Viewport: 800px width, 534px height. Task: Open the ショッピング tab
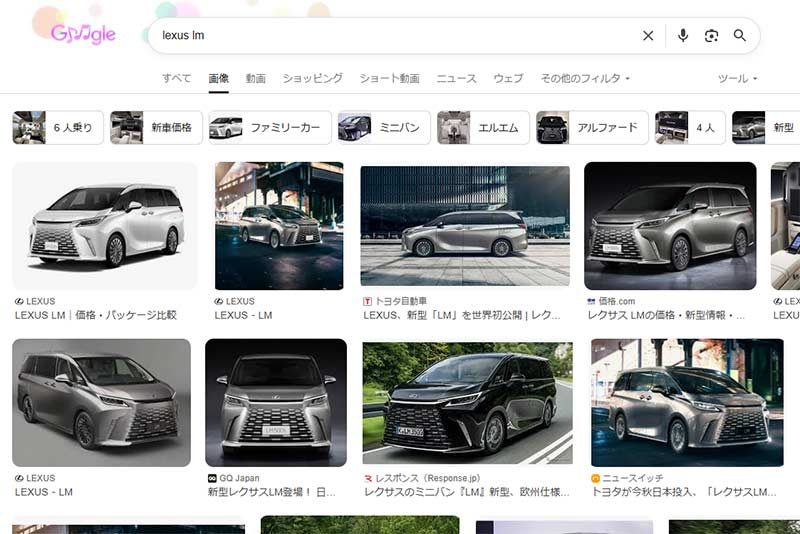312,78
